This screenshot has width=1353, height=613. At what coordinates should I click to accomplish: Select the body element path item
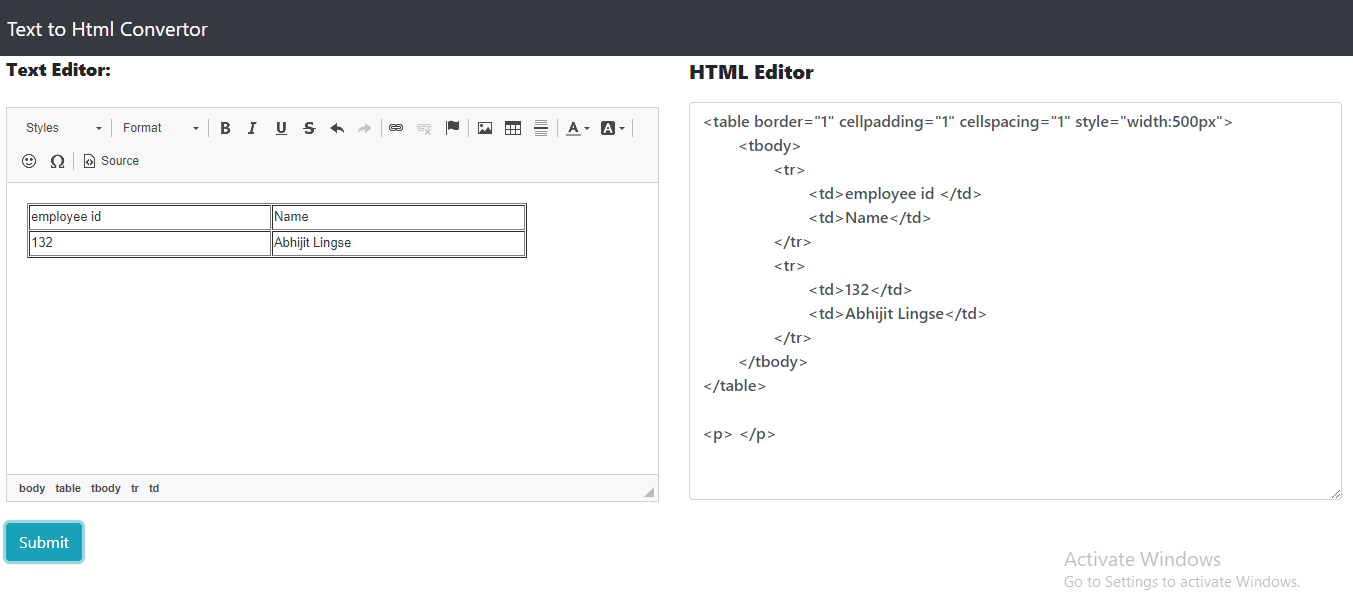[x=32, y=488]
